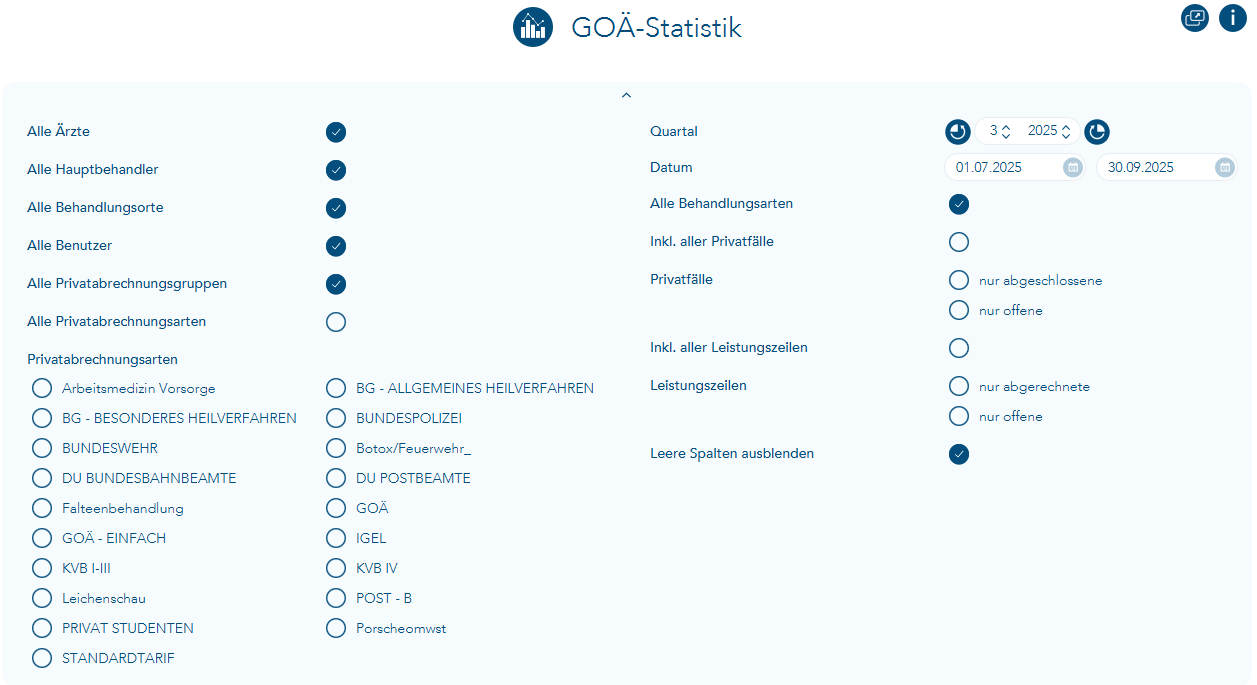Viewport: 1257px width, 685px height.
Task: Open the calendar for start date 01.07.2025
Action: coord(1073,168)
